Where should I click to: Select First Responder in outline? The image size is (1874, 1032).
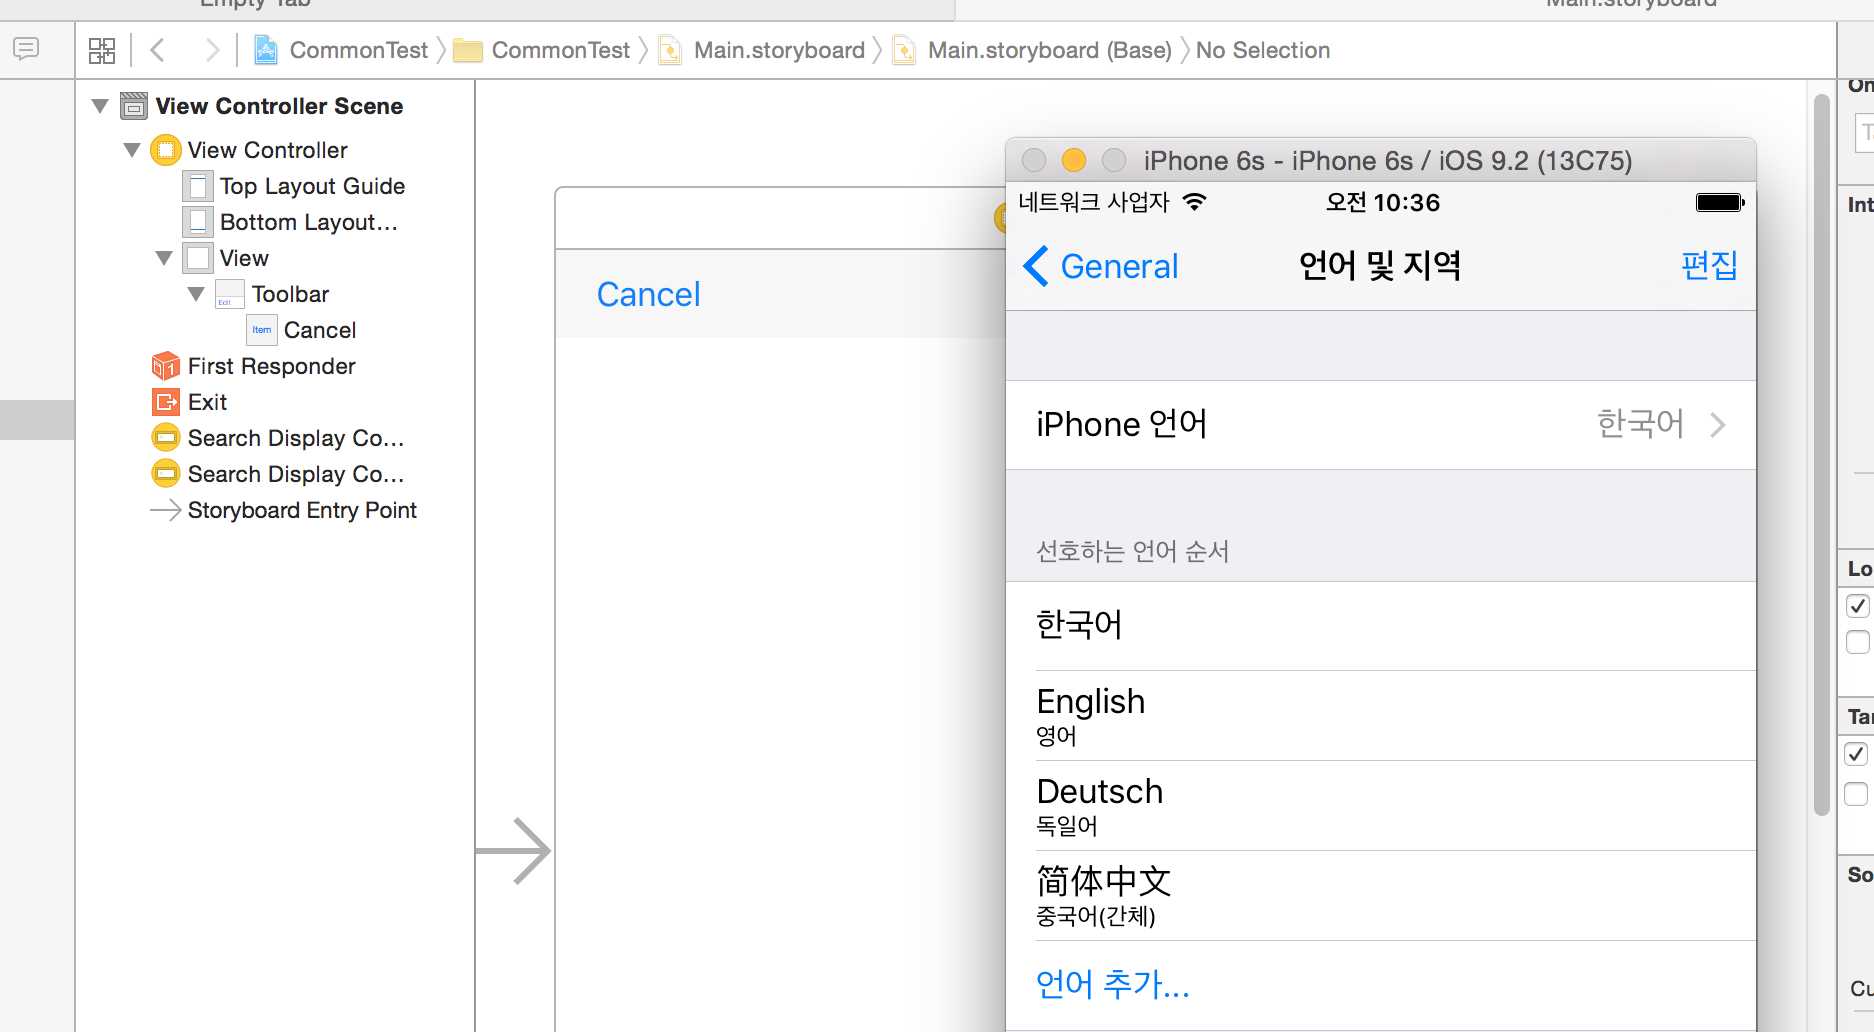(271, 366)
